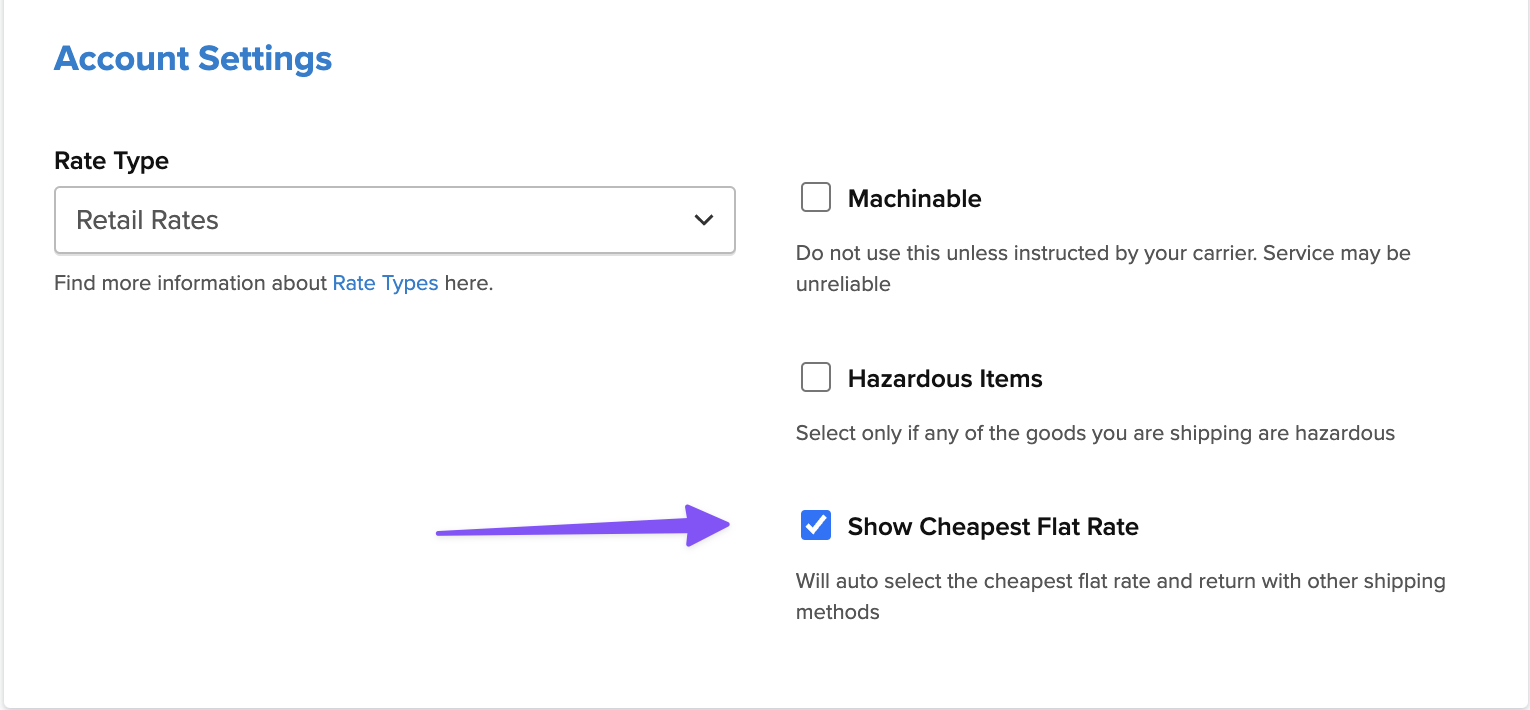Click the "Hazardous Items" label text

(945, 379)
